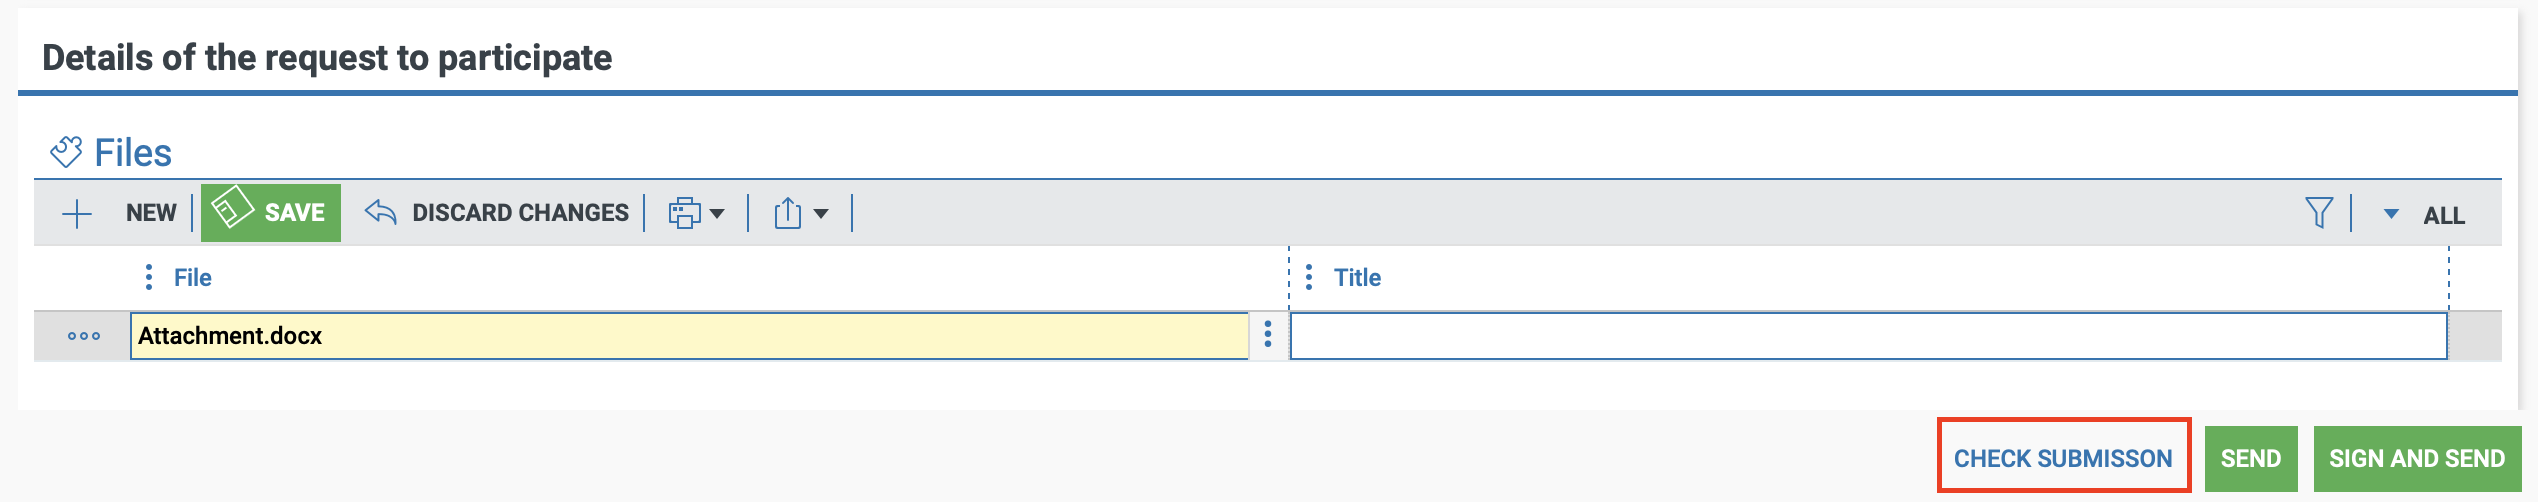Expand the print options dropdown arrow
2538x502 pixels.
[717, 214]
